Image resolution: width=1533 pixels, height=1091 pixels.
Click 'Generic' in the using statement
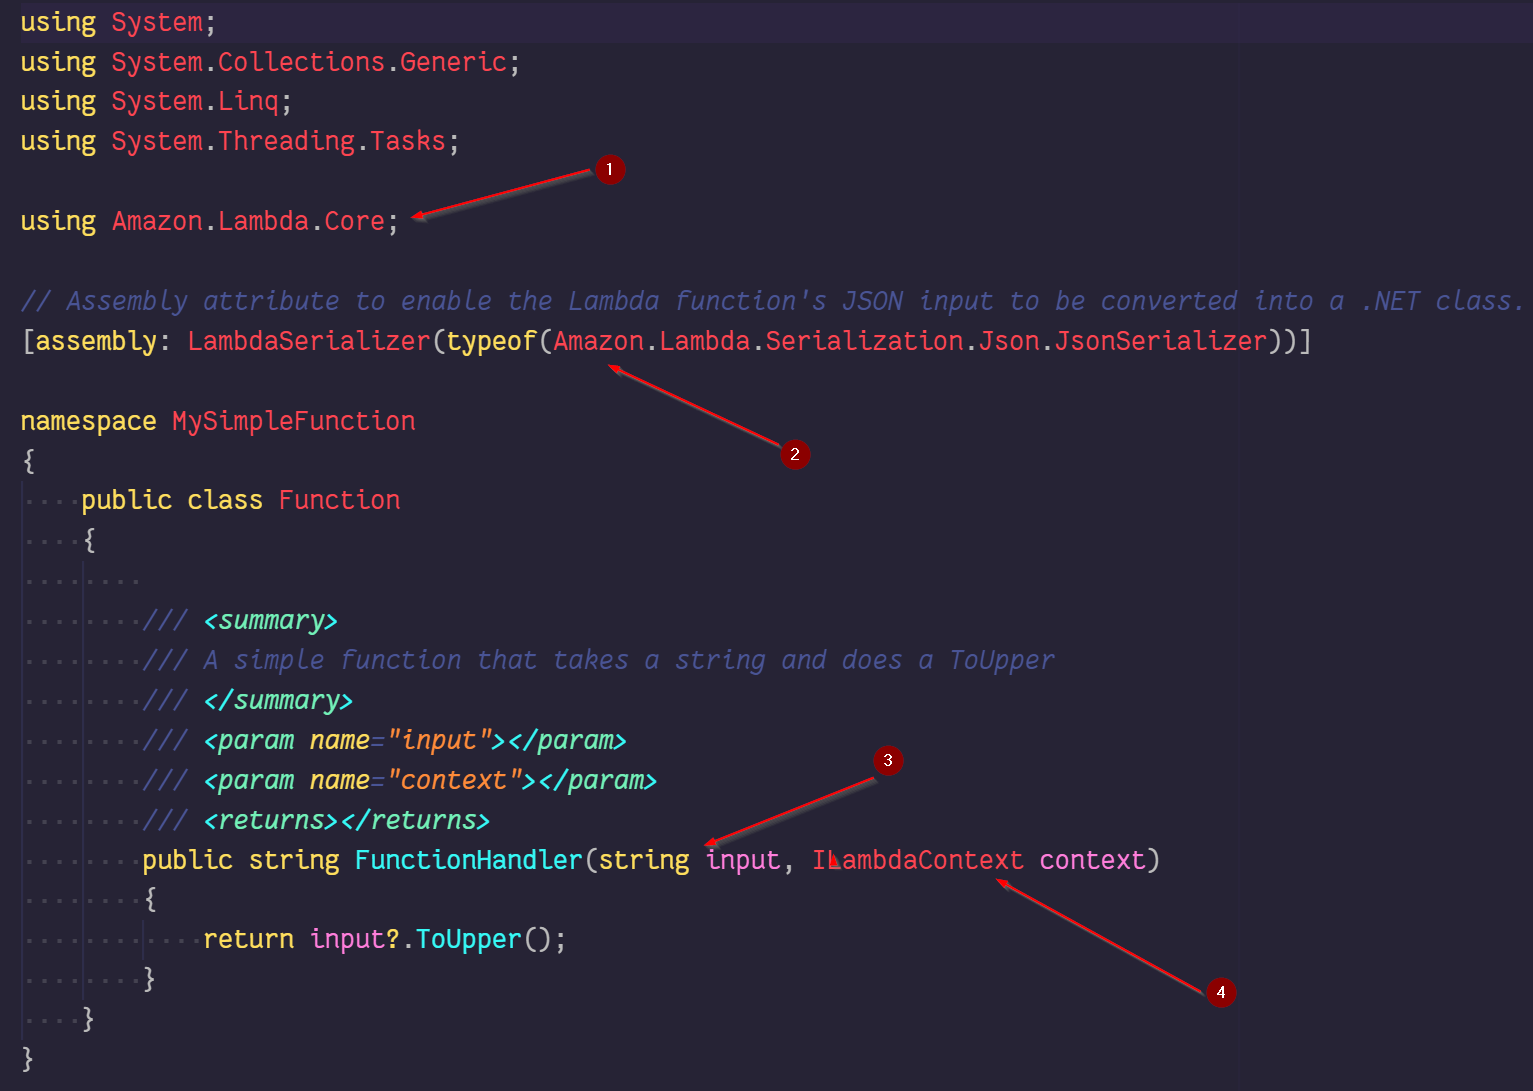coord(454,62)
